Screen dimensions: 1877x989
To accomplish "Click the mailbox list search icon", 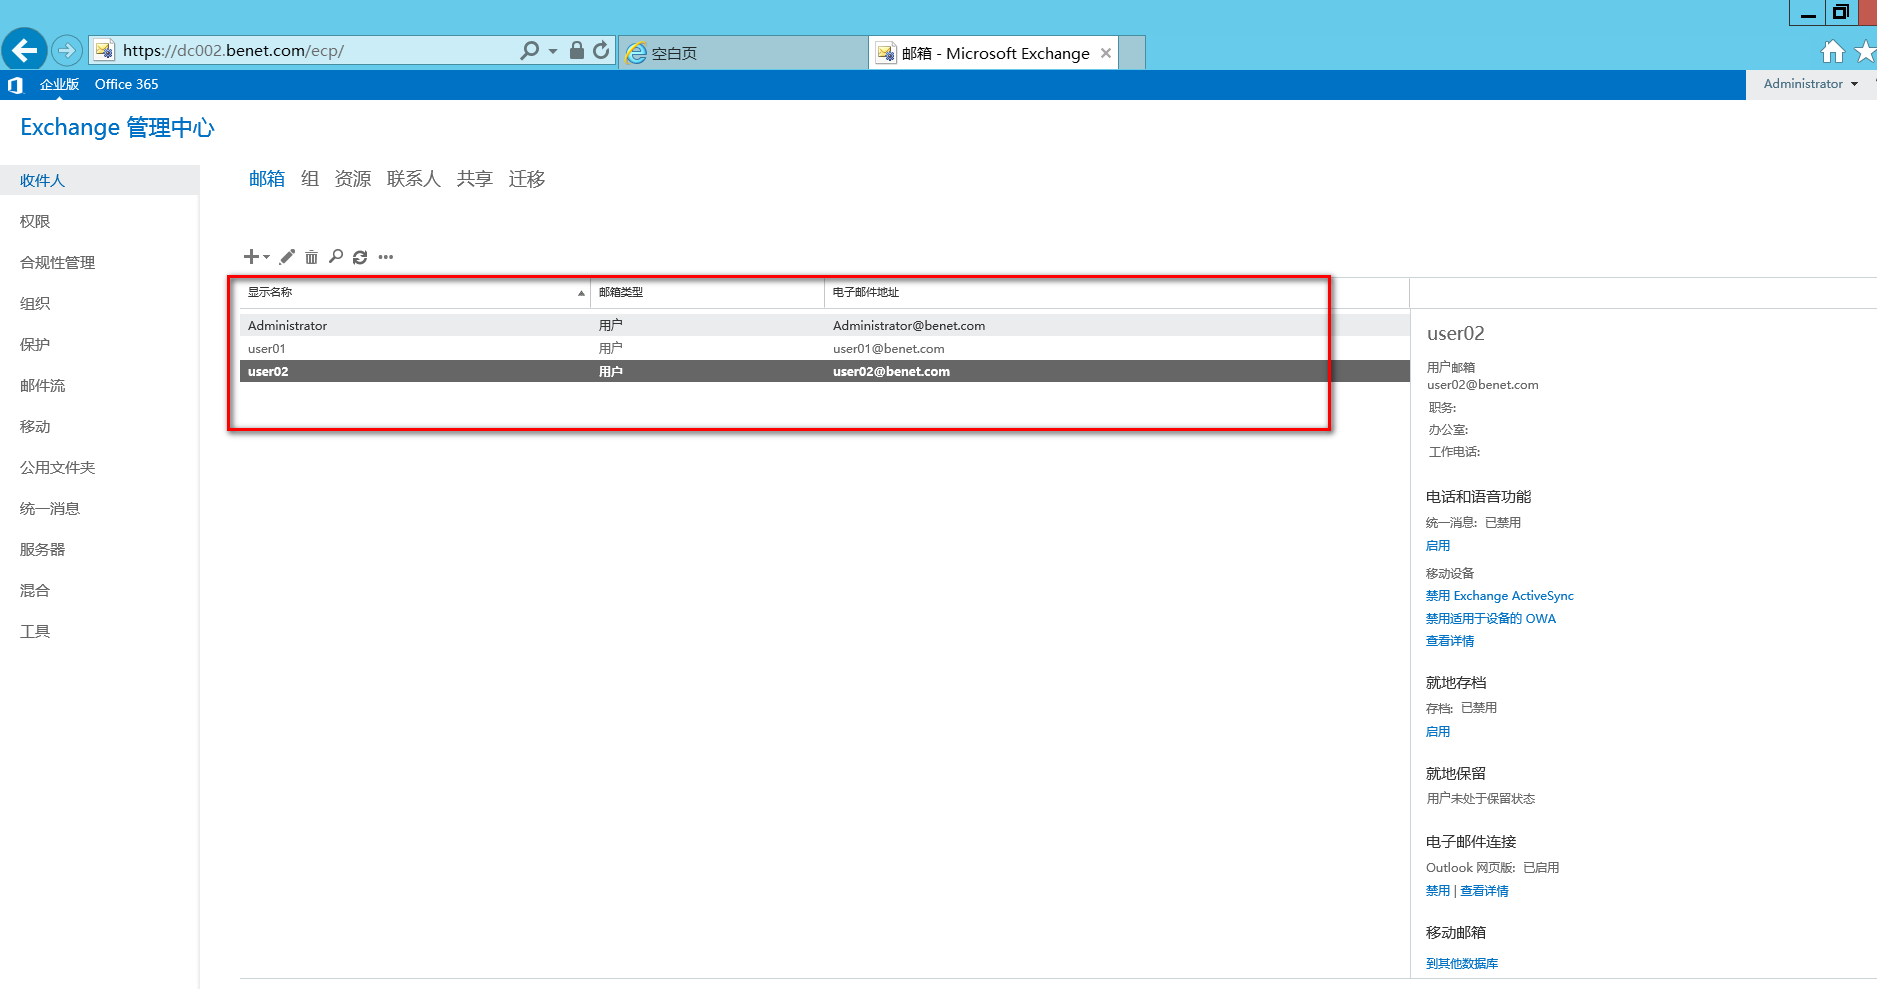I will click(x=336, y=257).
